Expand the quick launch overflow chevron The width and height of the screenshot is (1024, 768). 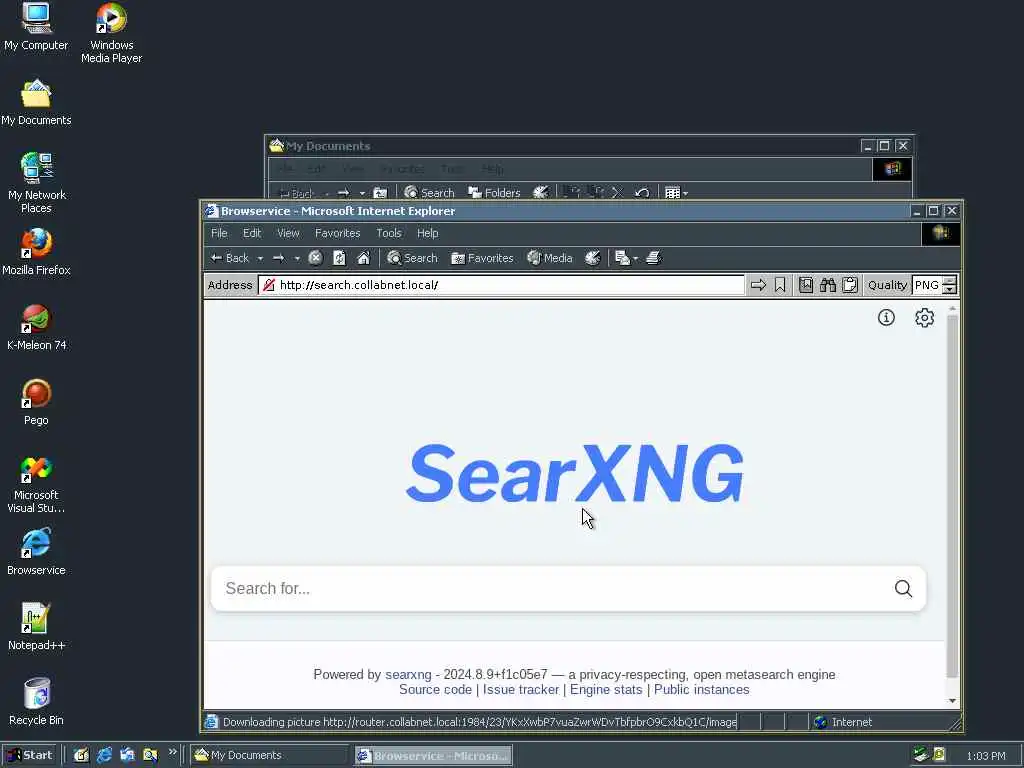click(172, 752)
